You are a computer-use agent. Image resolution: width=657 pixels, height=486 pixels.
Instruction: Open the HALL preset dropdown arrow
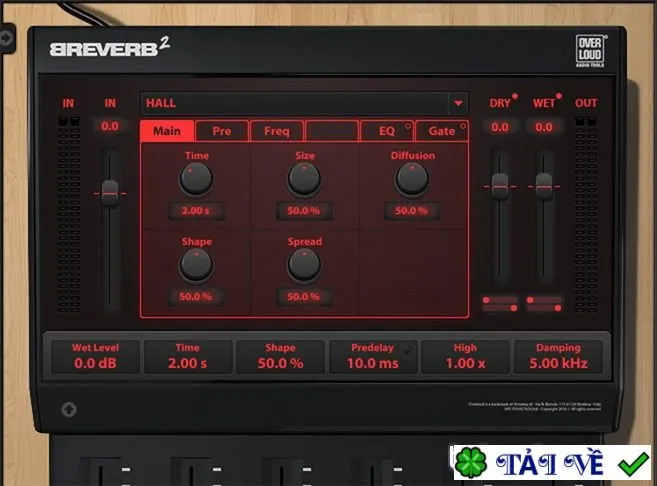pos(458,103)
